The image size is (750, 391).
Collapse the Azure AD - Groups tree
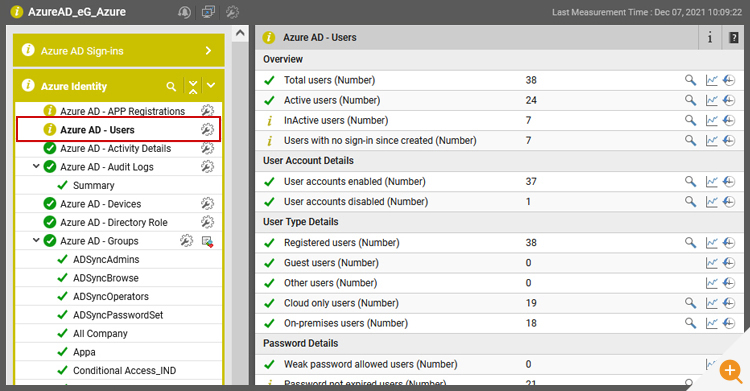tap(36, 240)
